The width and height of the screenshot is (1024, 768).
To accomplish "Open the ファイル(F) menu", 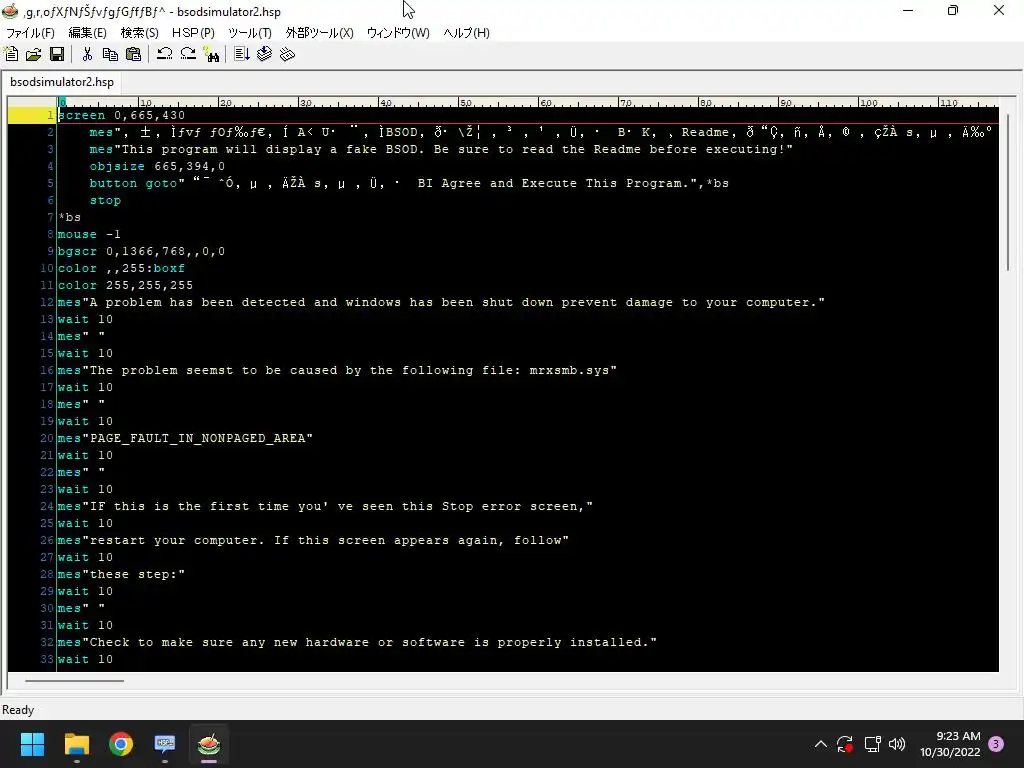I will (x=30, y=33).
